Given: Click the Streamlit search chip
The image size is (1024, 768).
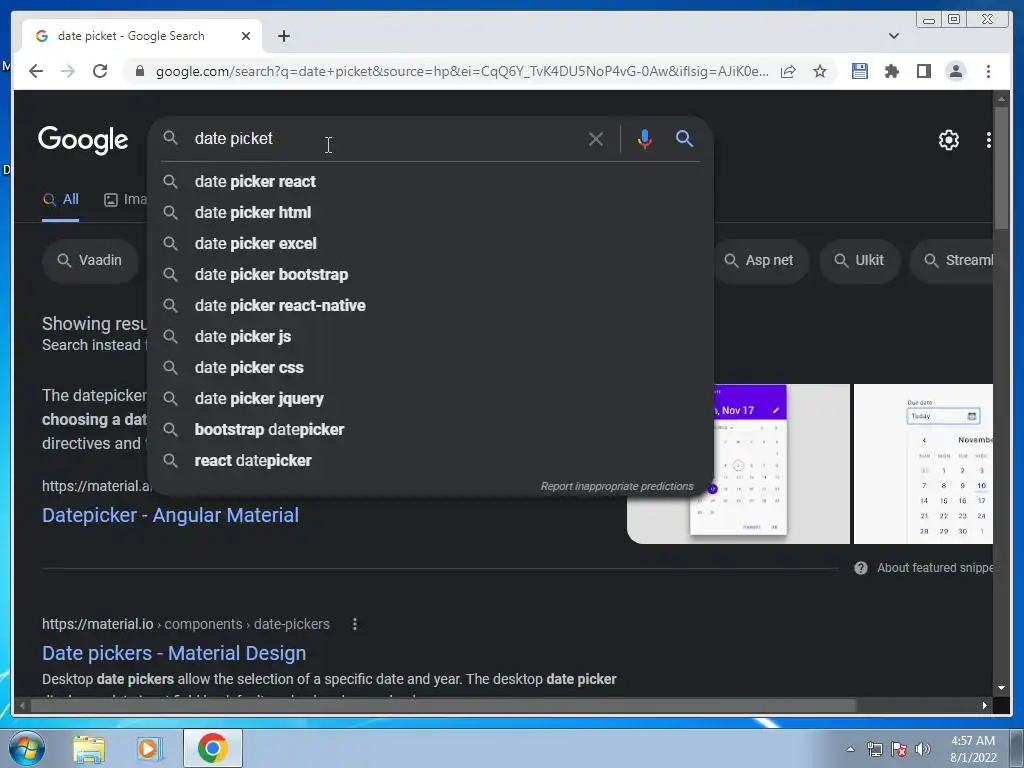Looking at the screenshot, I should click(952, 261).
